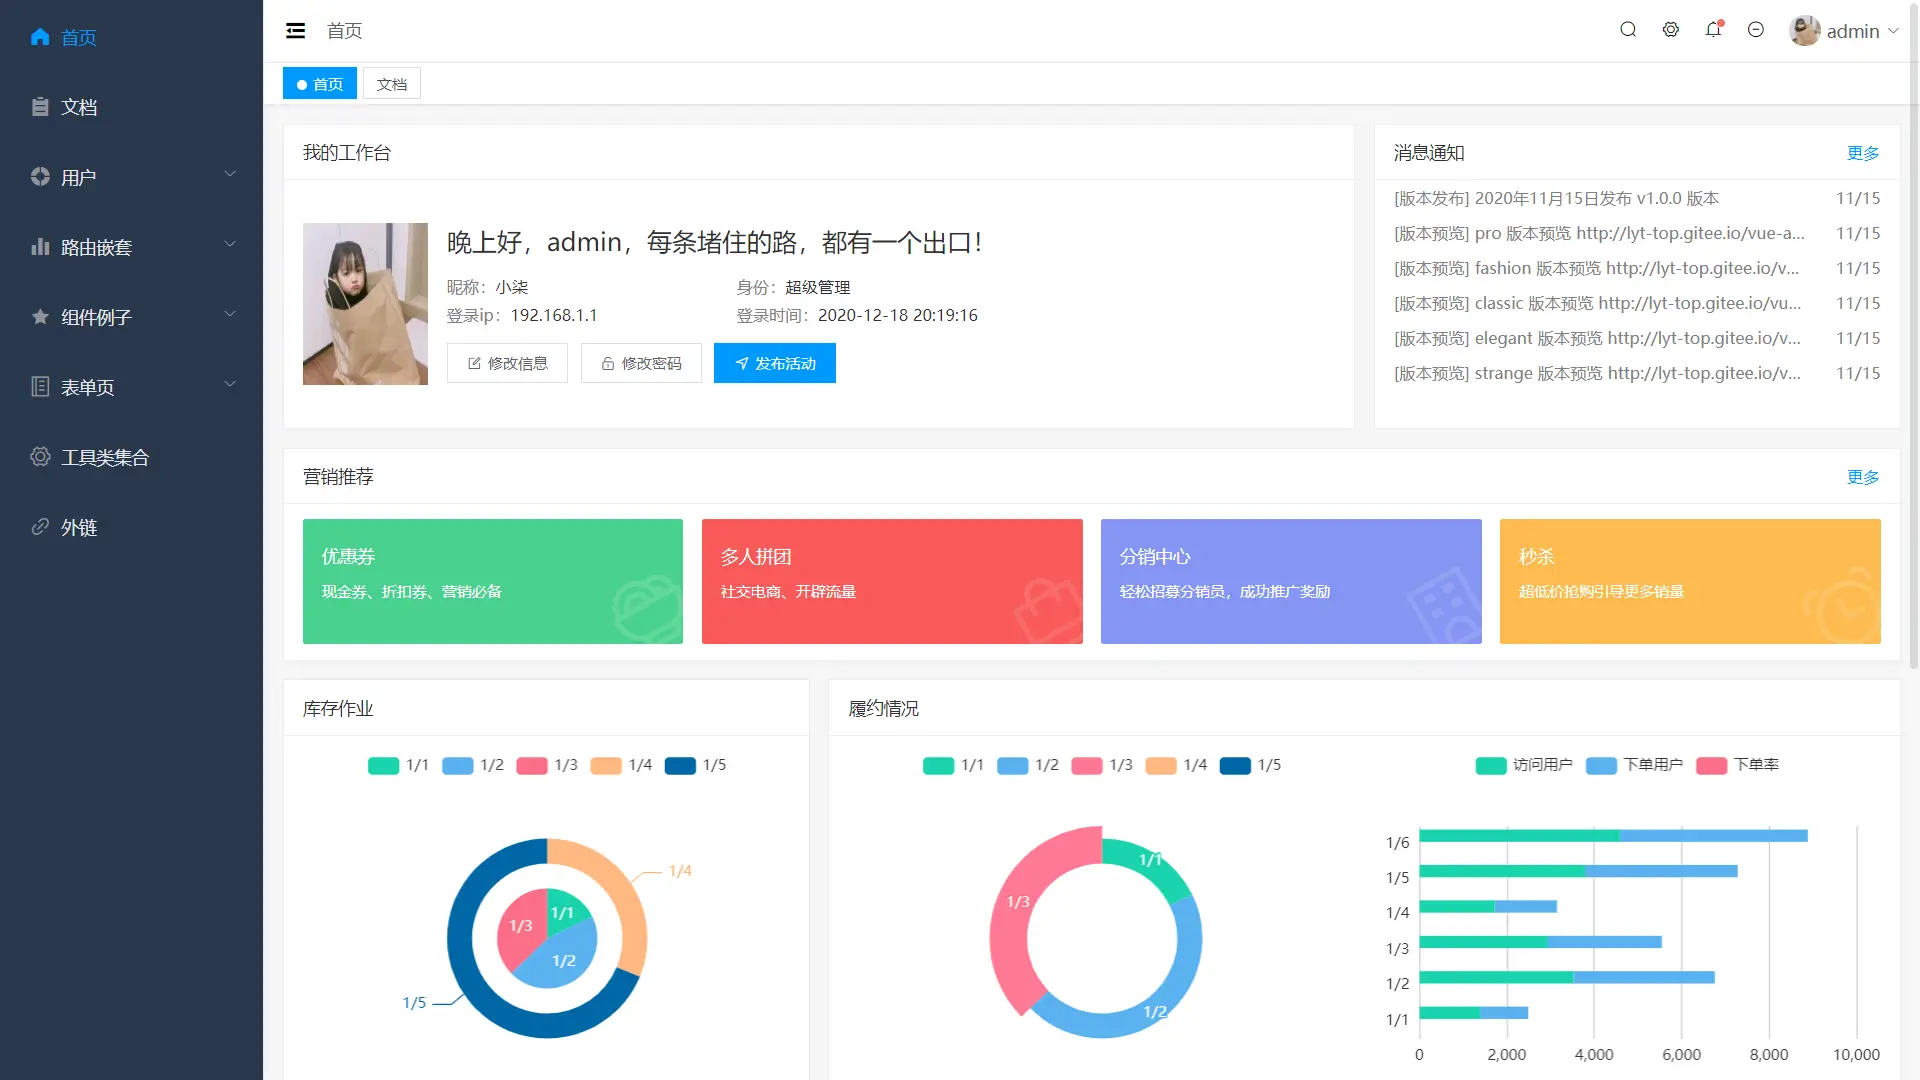Viewport: 1920px width, 1080px height.
Task: Open theme settings gear icon in header
Action: (1671, 30)
